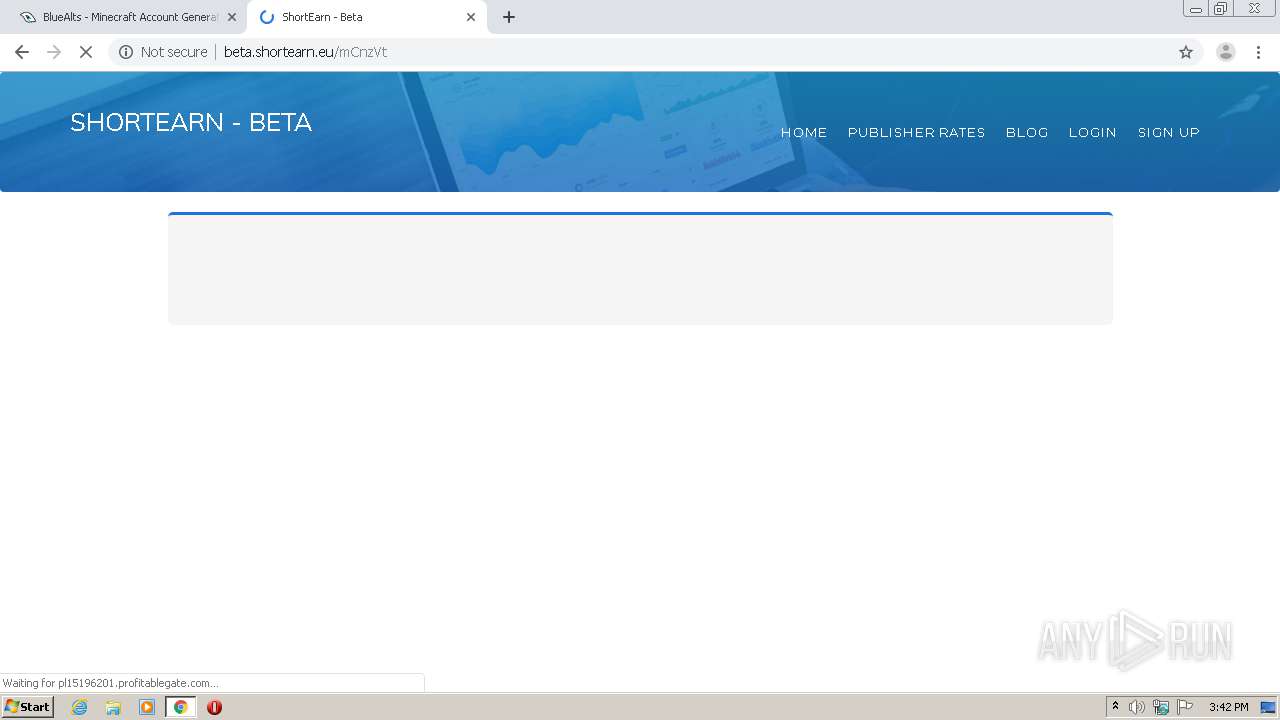Open the 3:42 PM clock

click(x=1228, y=707)
